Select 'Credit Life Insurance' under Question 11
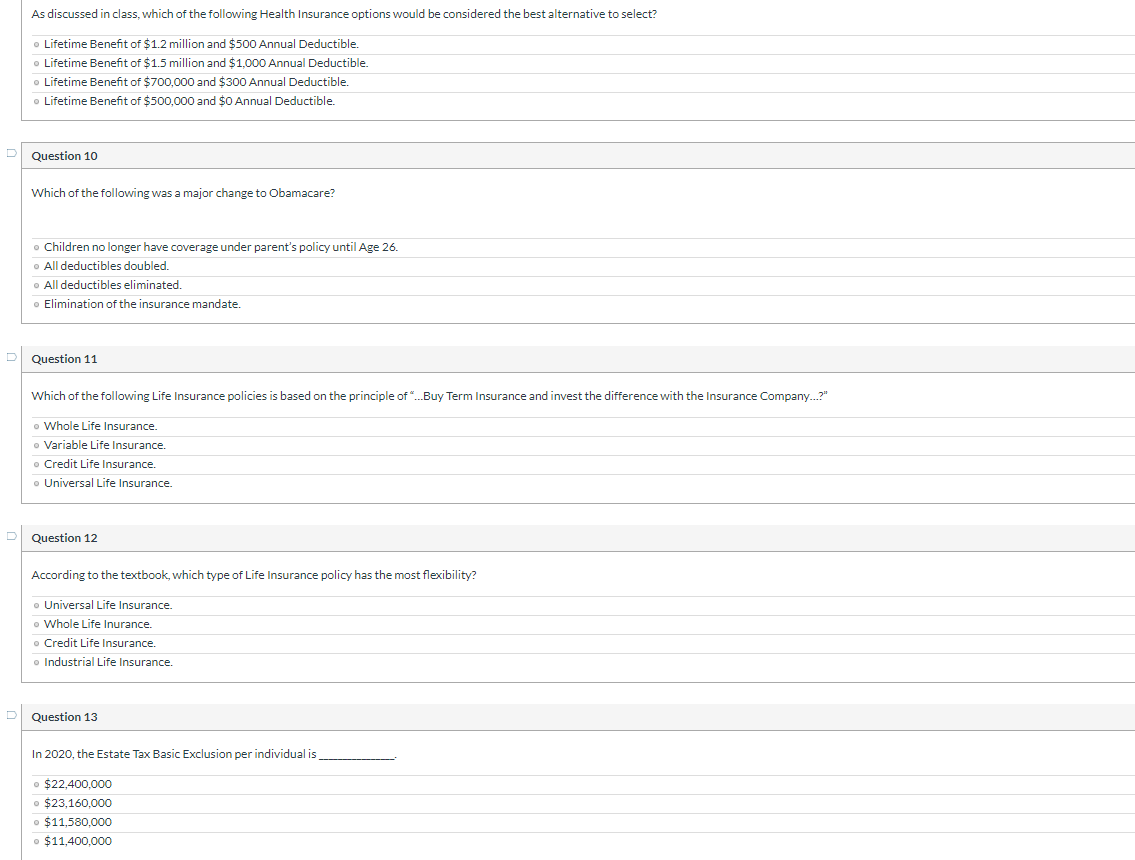The height and width of the screenshot is (860, 1135). 34,464
